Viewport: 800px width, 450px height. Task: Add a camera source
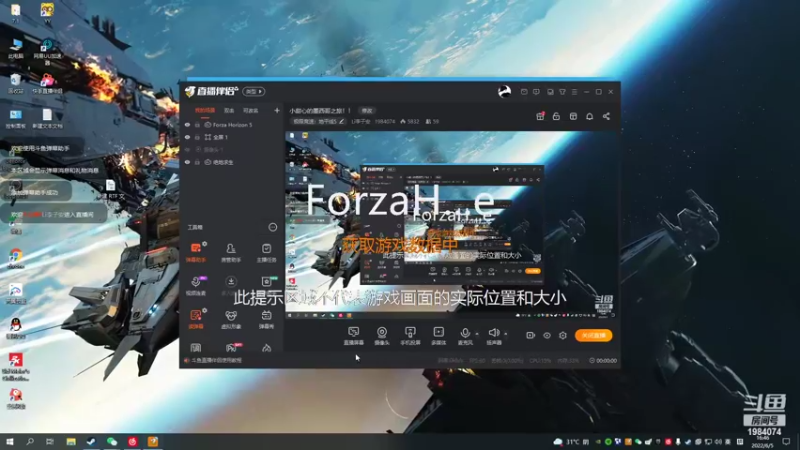[x=382, y=336]
